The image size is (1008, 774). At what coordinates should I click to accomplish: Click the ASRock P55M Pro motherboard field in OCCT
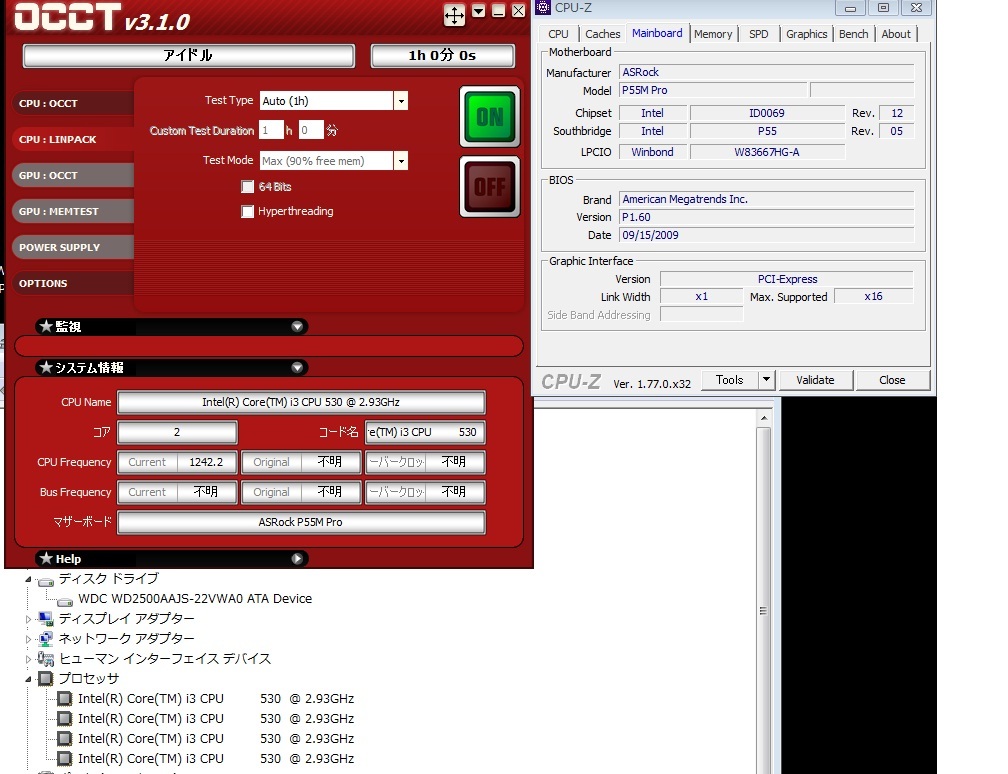pyautogui.click(x=301, y=522)
